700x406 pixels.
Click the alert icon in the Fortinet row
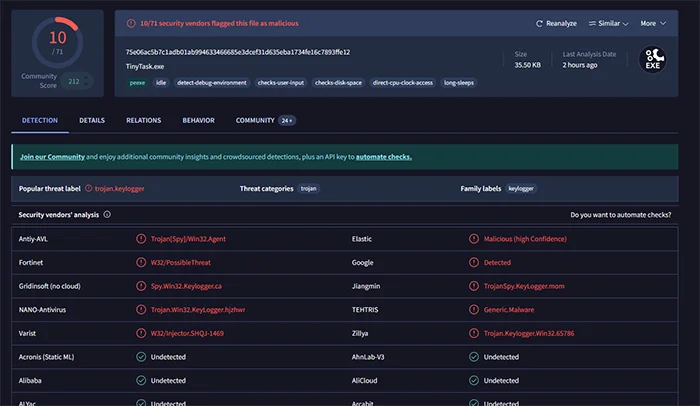pos(141,263)
